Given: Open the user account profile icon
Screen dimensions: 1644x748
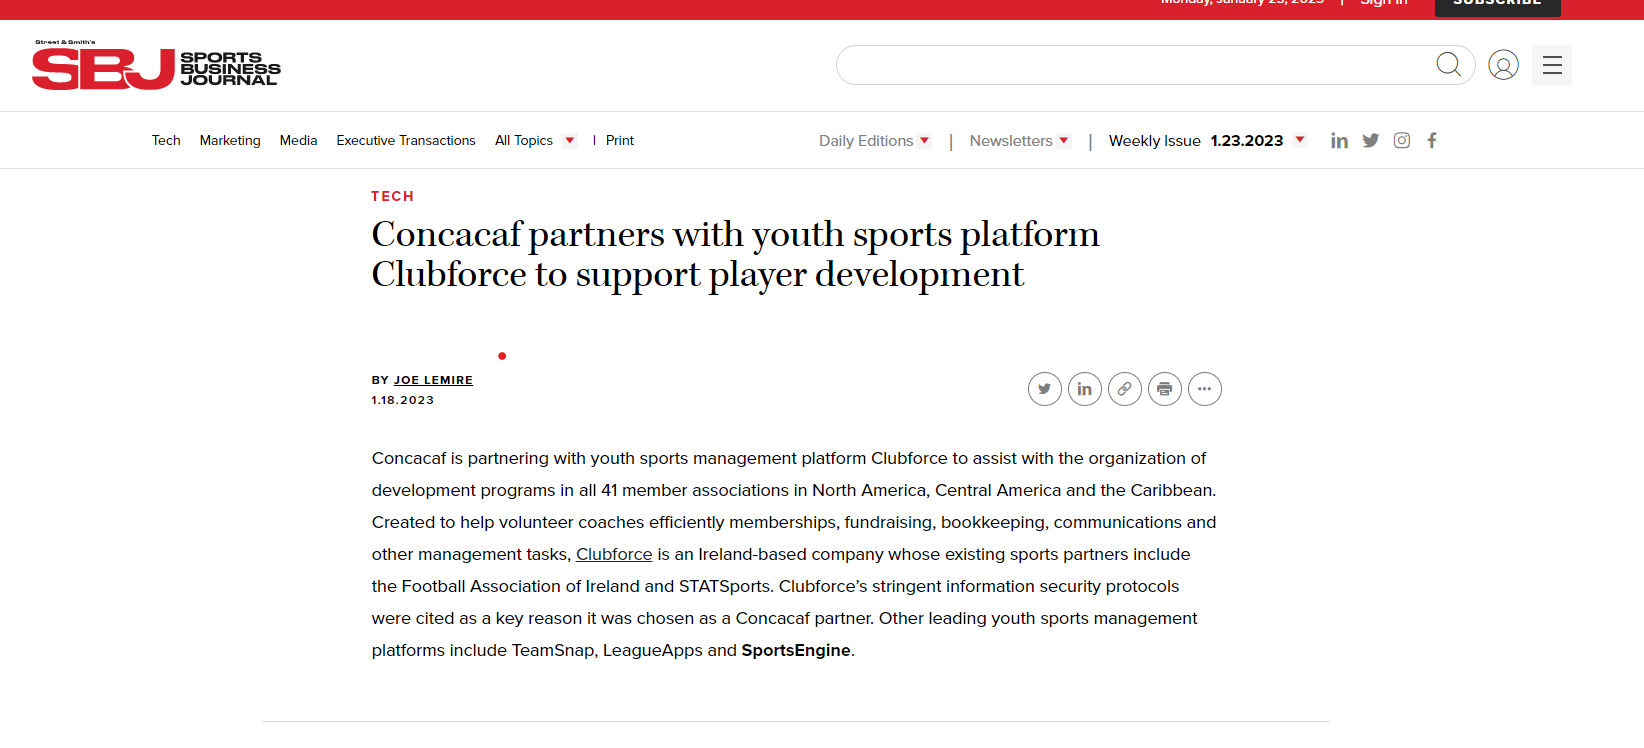Looking at the screenshot, I should click(x=1503, y=65).
